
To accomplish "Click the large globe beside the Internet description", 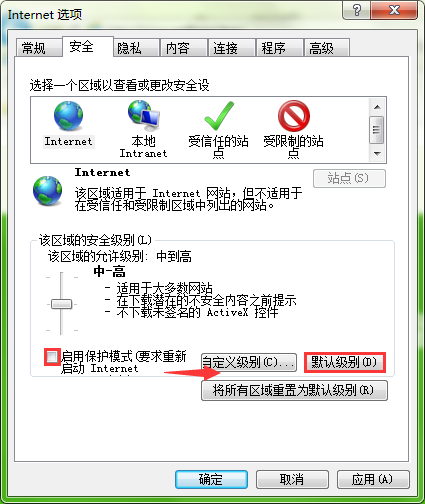I will coord(47,191).
